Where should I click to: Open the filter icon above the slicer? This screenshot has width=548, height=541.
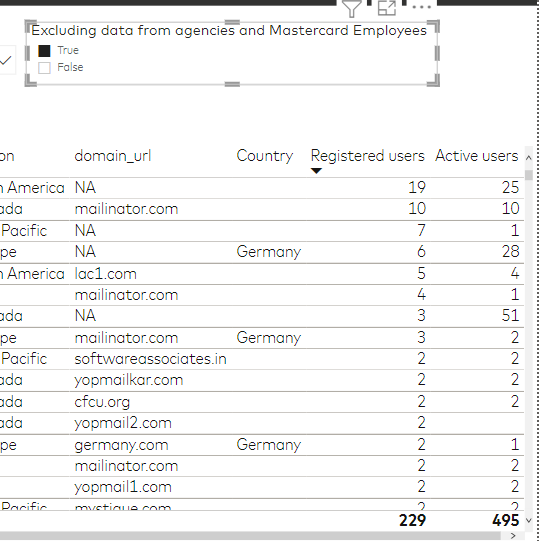[351, 8]
